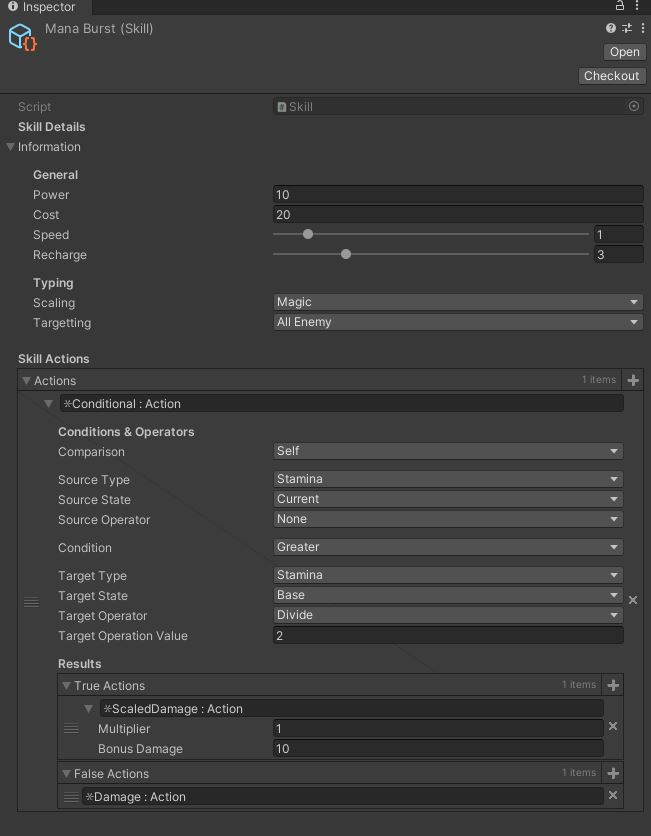This screenshot has height=836, width=651.
Task: Click the Recharge slider handle
Action: 346,254
